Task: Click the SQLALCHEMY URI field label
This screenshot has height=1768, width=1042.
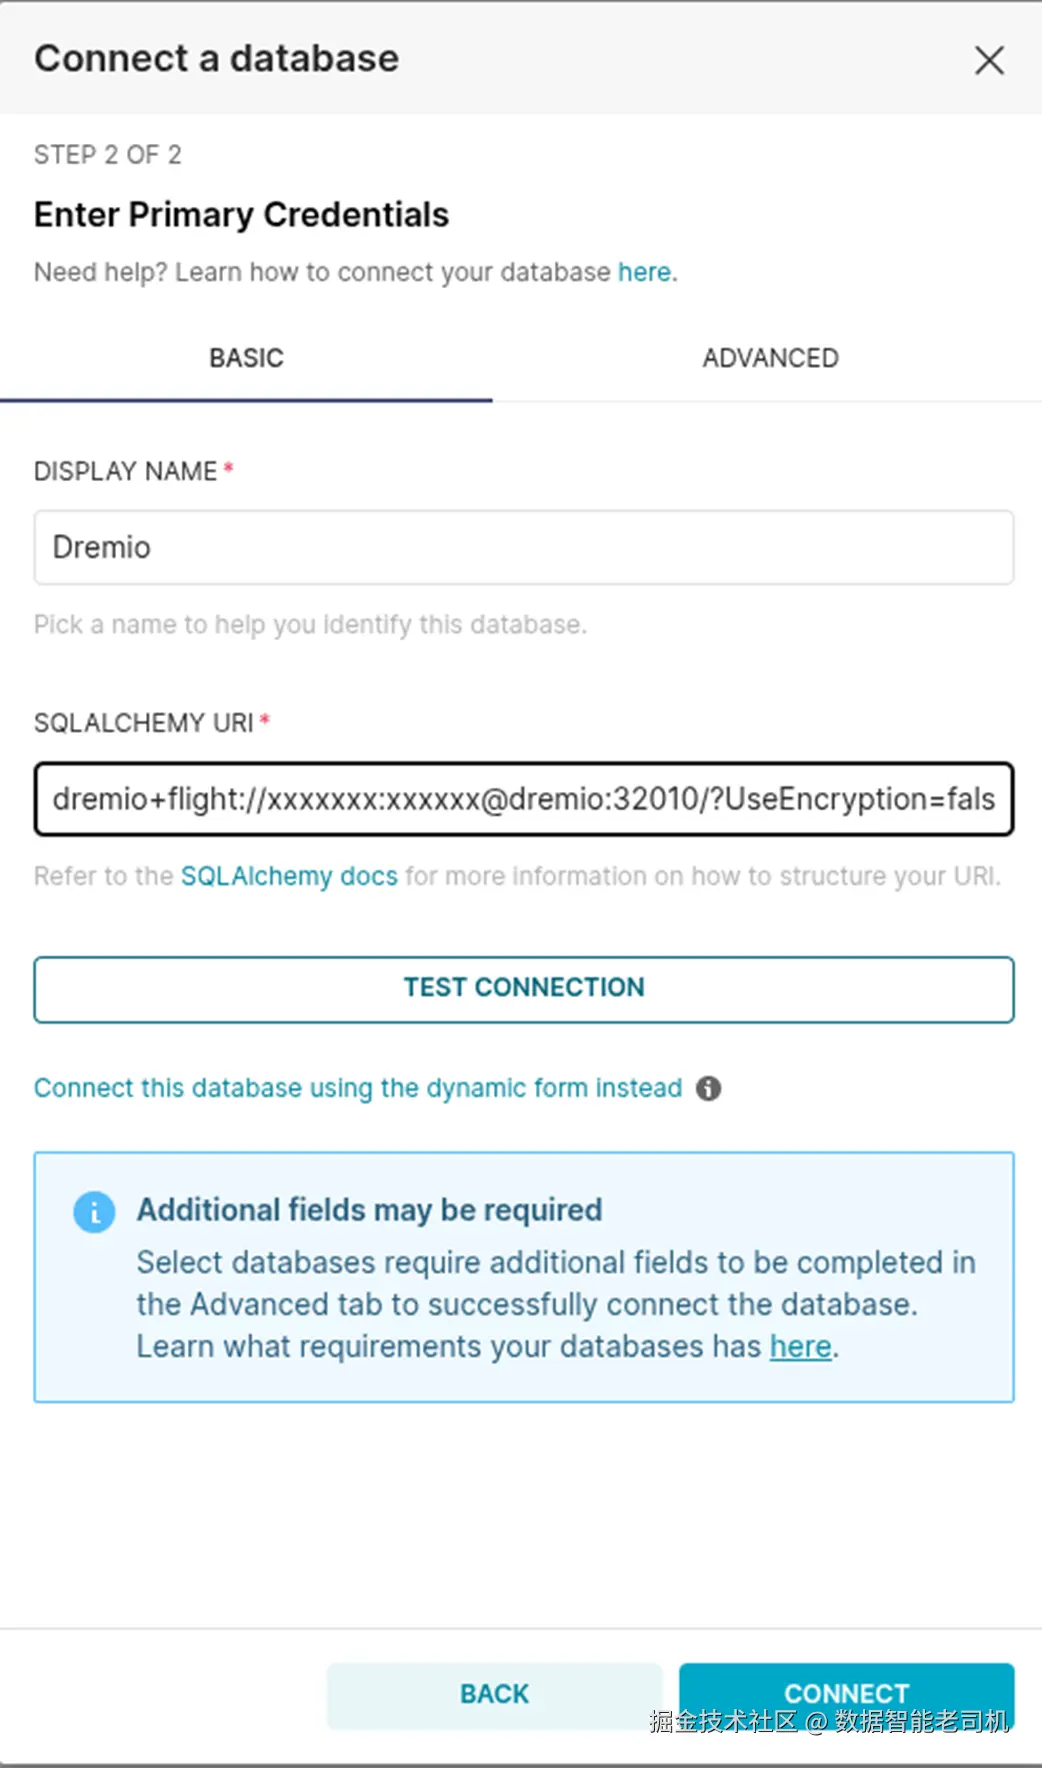Action: [x=143, y=723]
